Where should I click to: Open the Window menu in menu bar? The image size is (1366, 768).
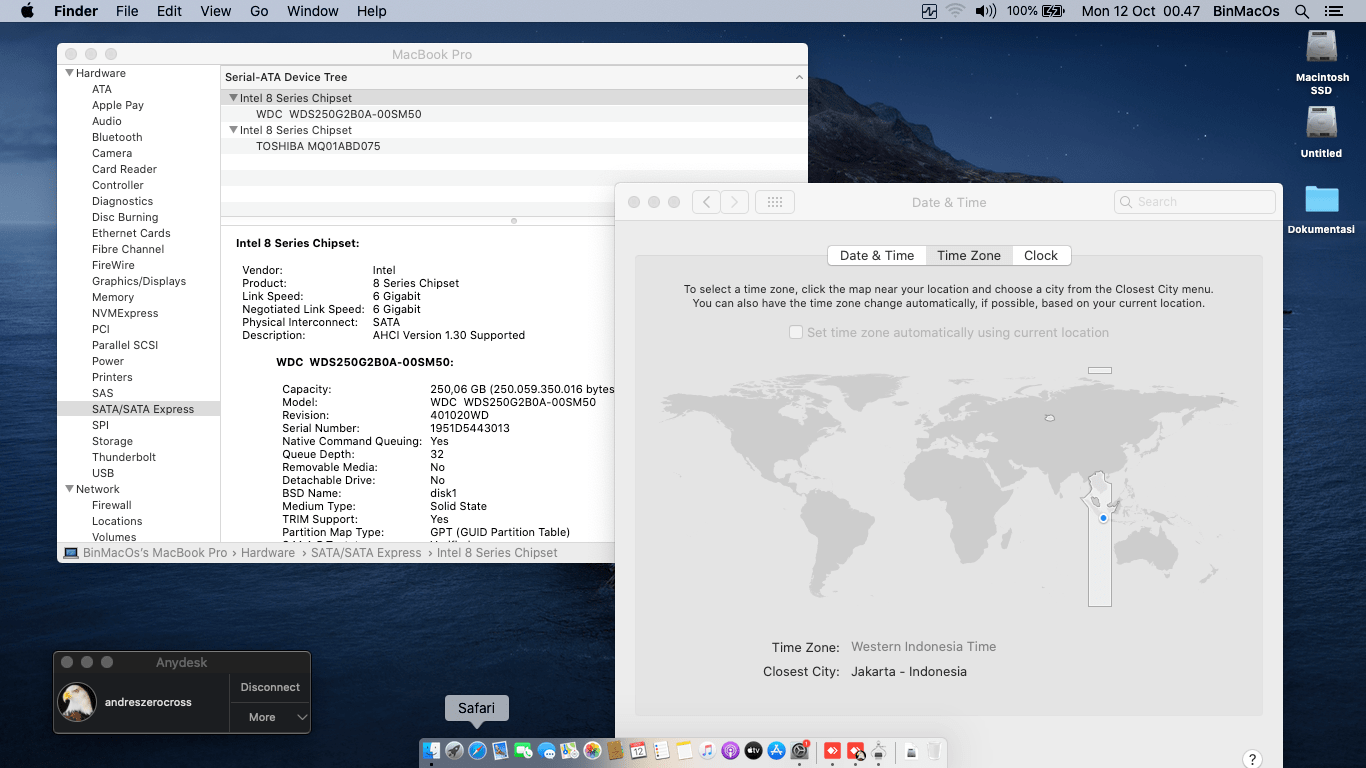click(312, 11)
